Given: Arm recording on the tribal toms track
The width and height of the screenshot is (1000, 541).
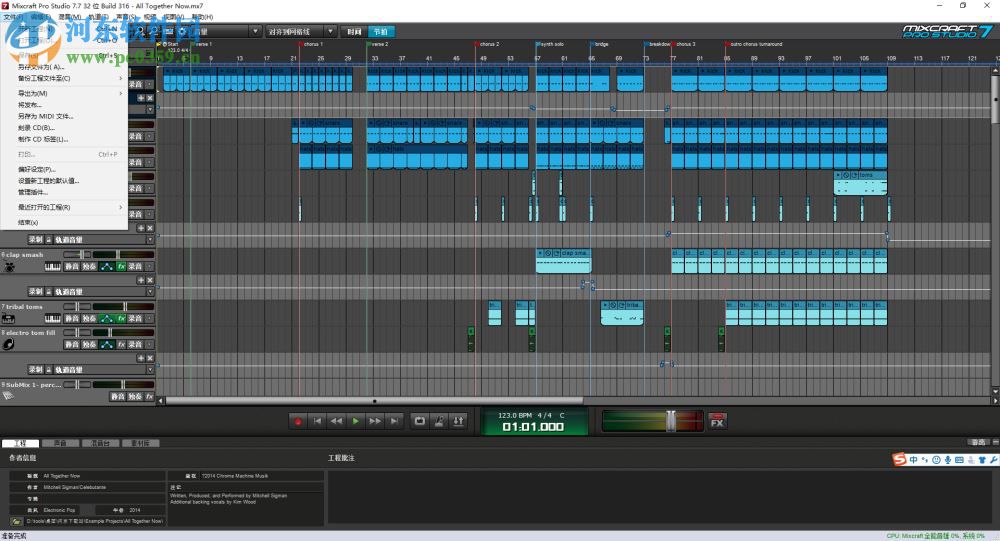Looking at the screenshot, I should pyautogui.click(x=135, y=318).
